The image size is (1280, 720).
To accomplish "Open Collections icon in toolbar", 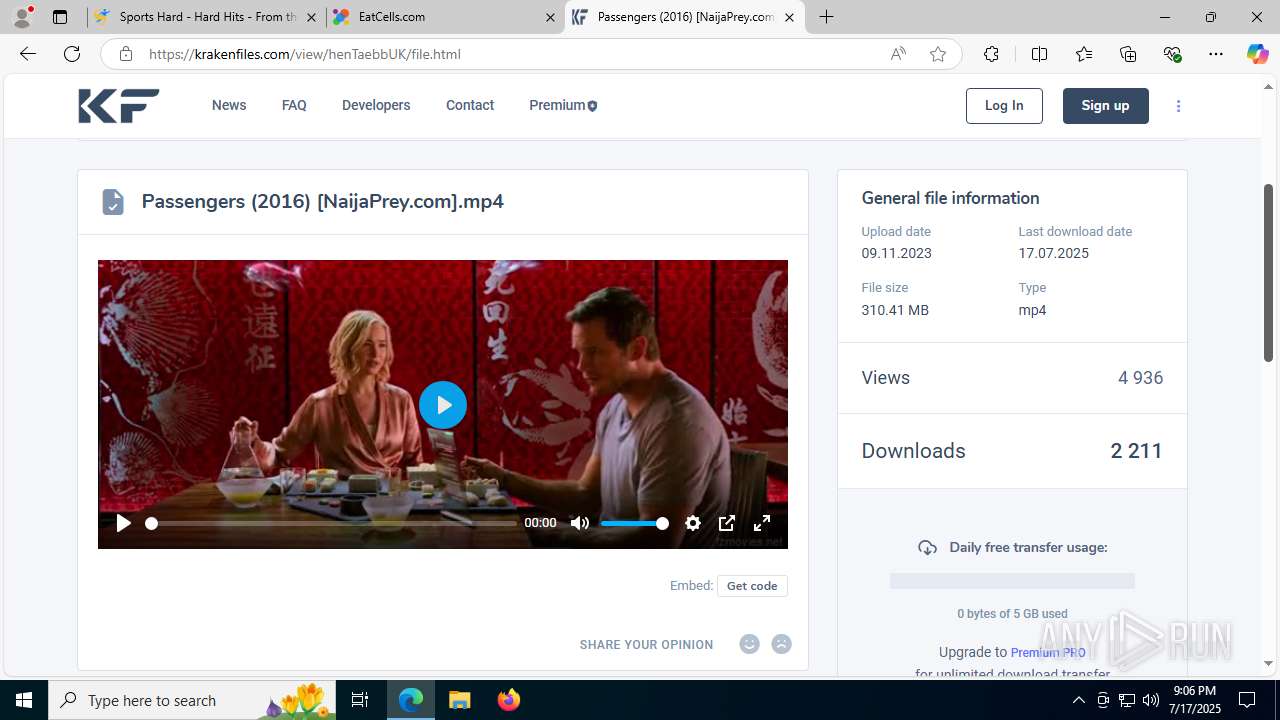I will click(x=1128, y=54).
